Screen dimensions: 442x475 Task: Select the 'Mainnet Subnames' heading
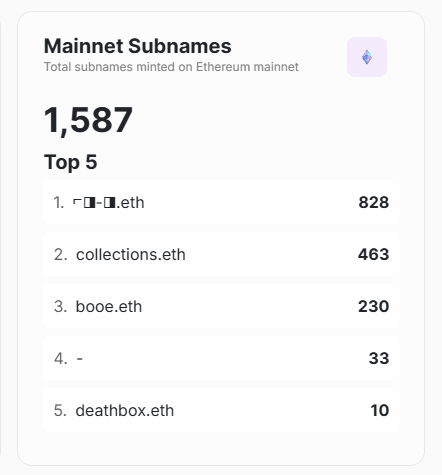137,46
